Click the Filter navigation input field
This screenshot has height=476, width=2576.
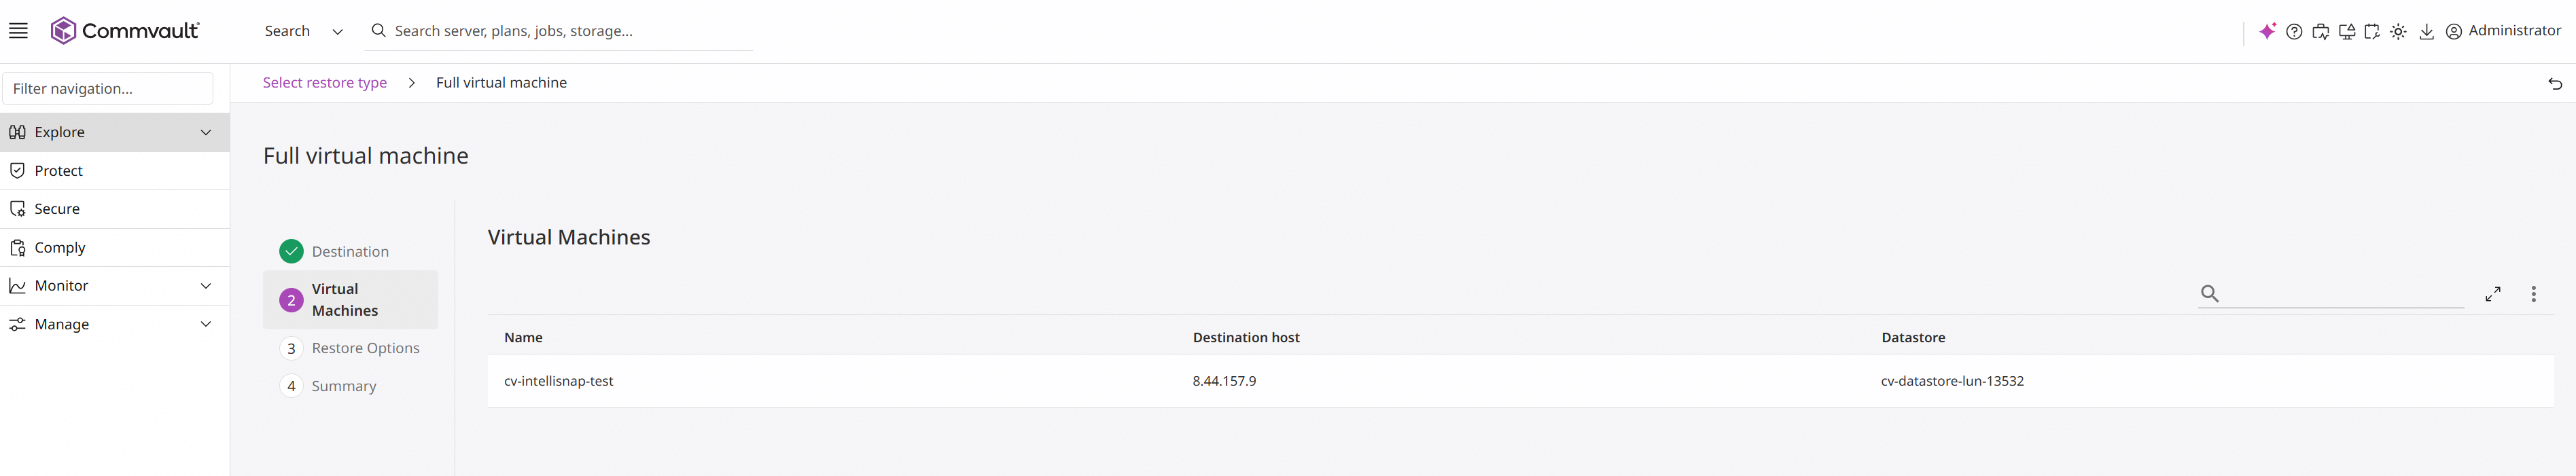click(x=108, y=88)
